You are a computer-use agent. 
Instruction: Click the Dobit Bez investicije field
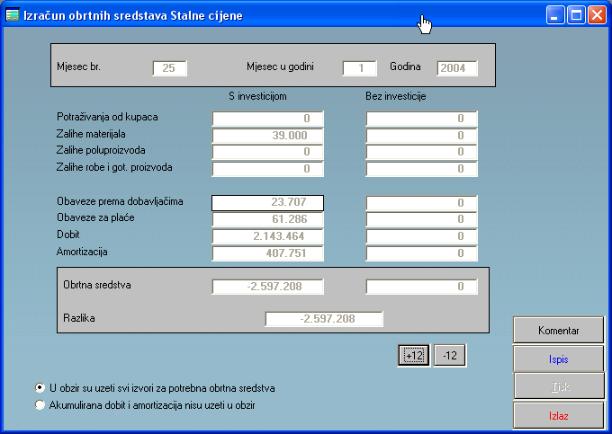point(422,237)
